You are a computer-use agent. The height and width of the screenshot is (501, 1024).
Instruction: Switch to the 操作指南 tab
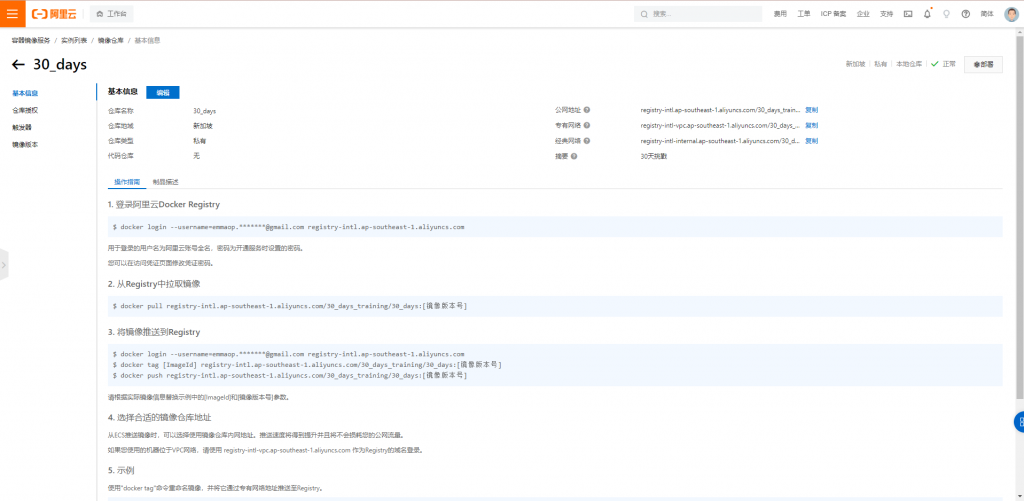pos(127,182)
